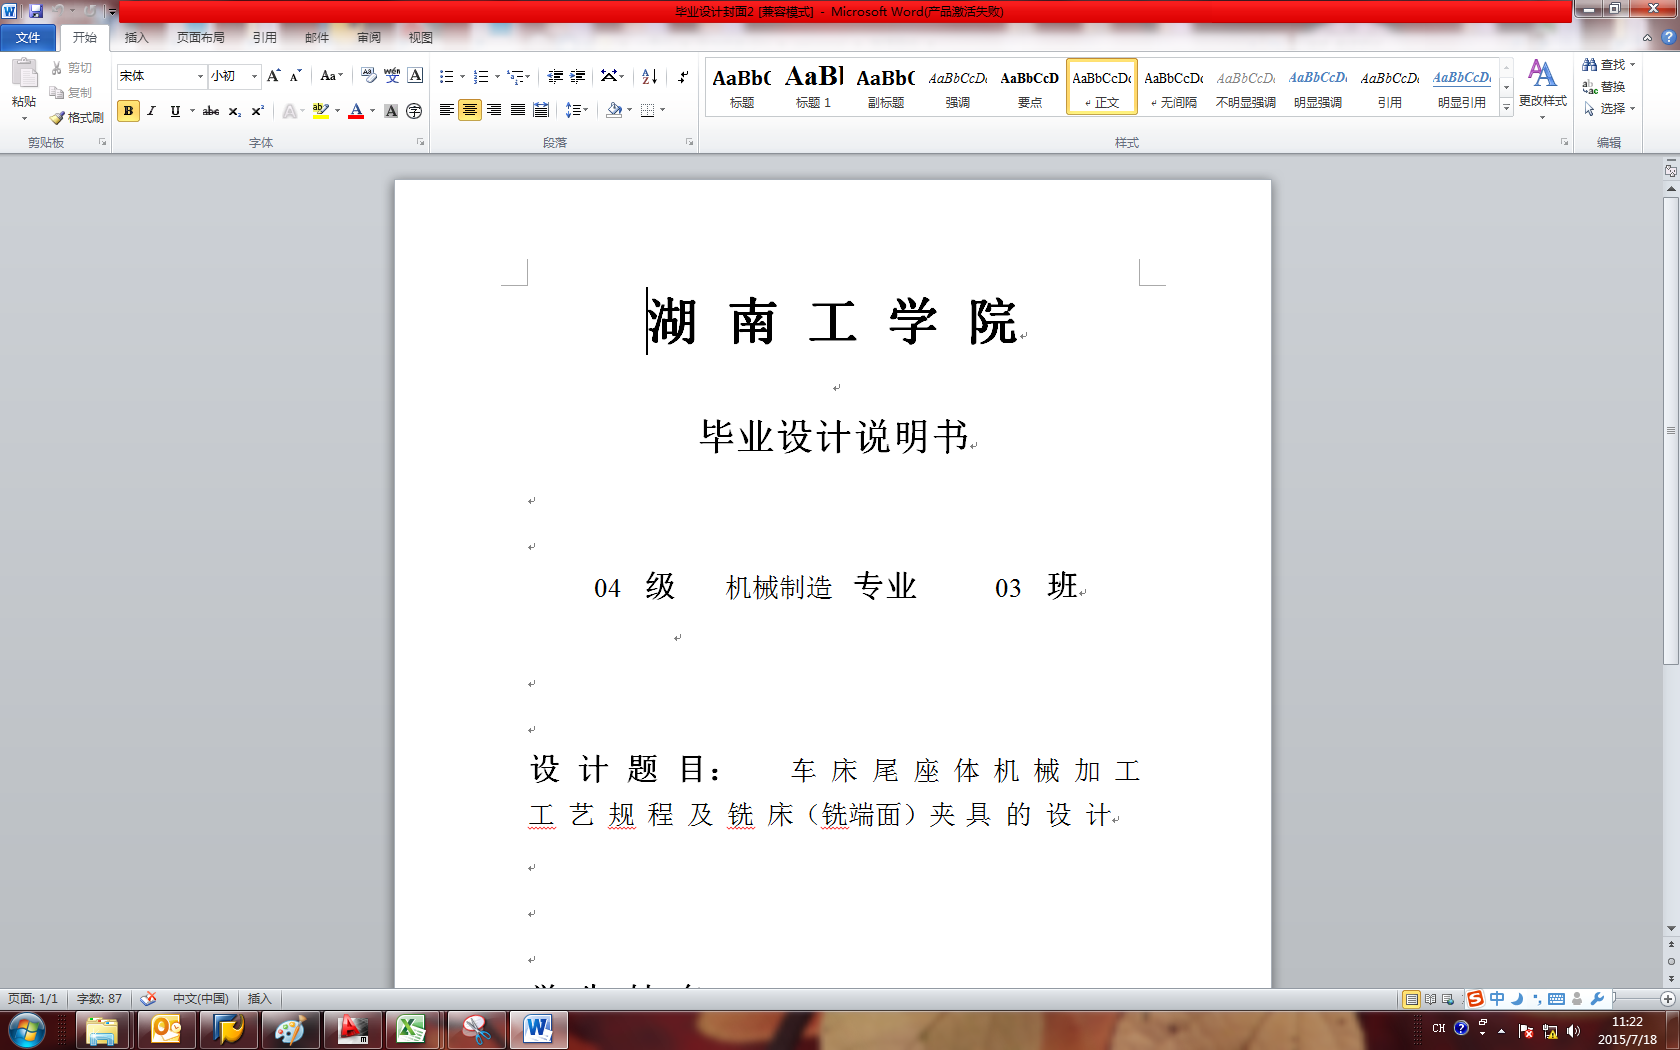Switch to the Insert tab
The height and width of the screenshot is (1050, 1680).
(136, 38)
